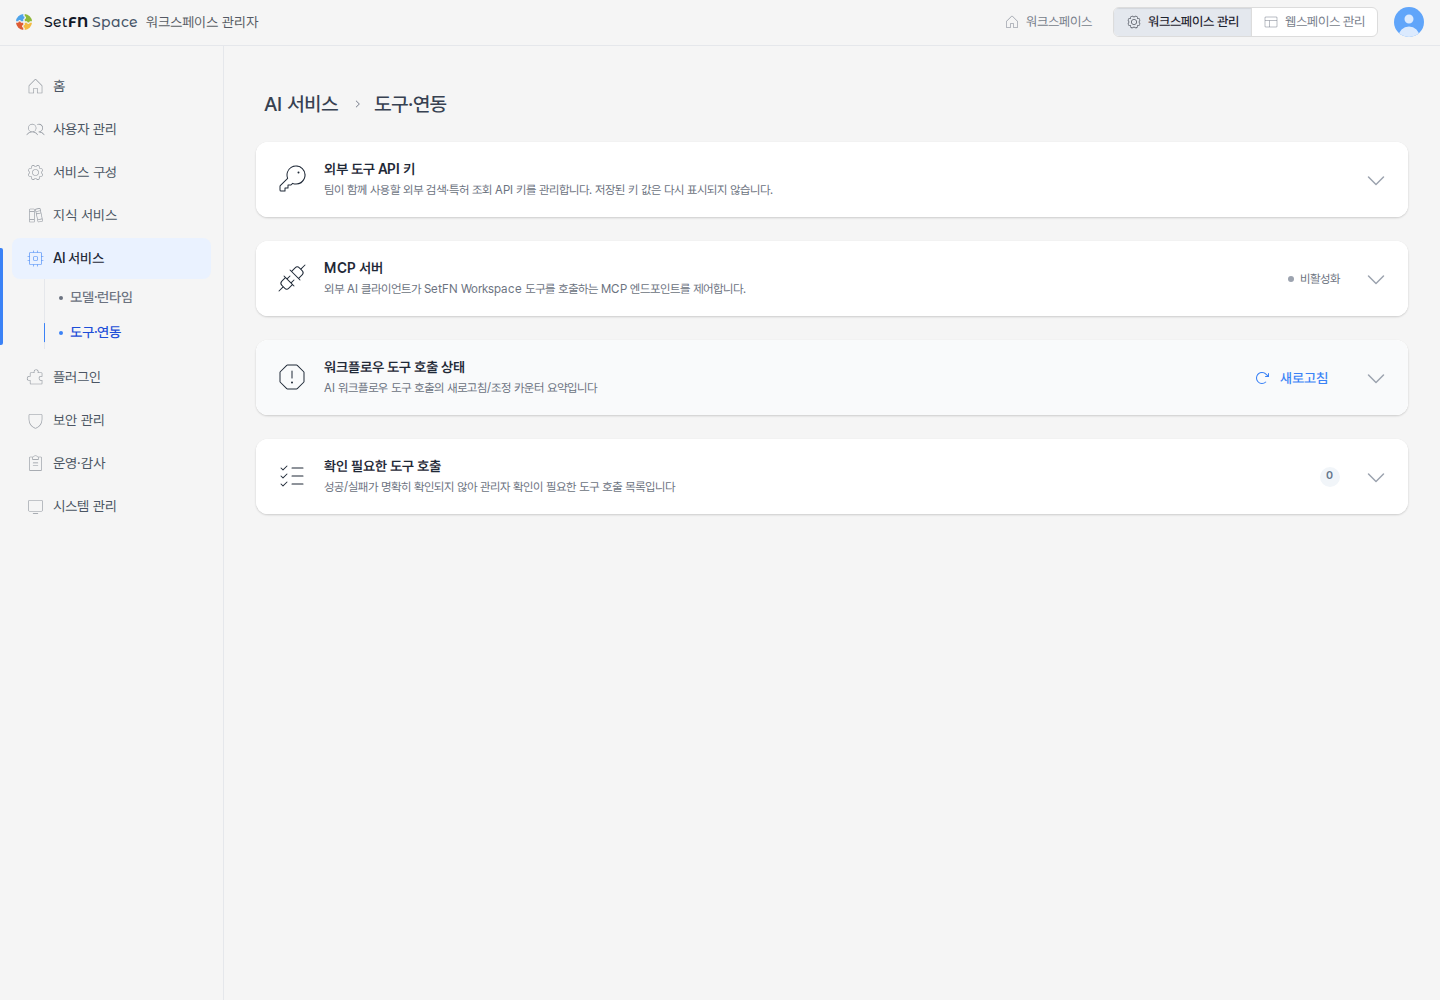Click description starting 외부 AI 클라이언트가 SetFN

click(x=535, y=289)
